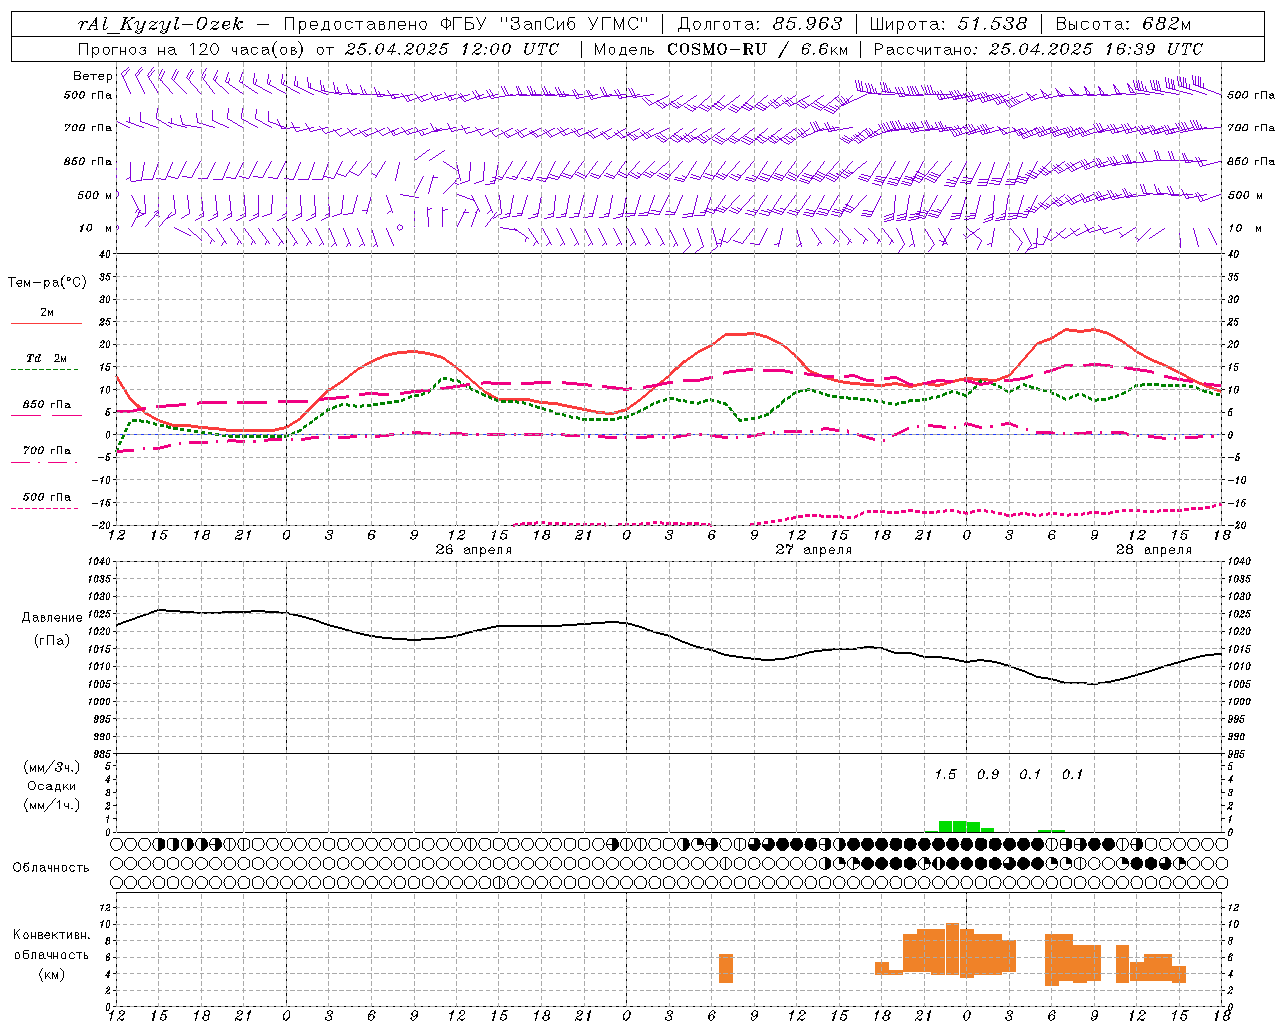
Task: Click the Td 2м dew point legend entry
Action: point(47,358)
